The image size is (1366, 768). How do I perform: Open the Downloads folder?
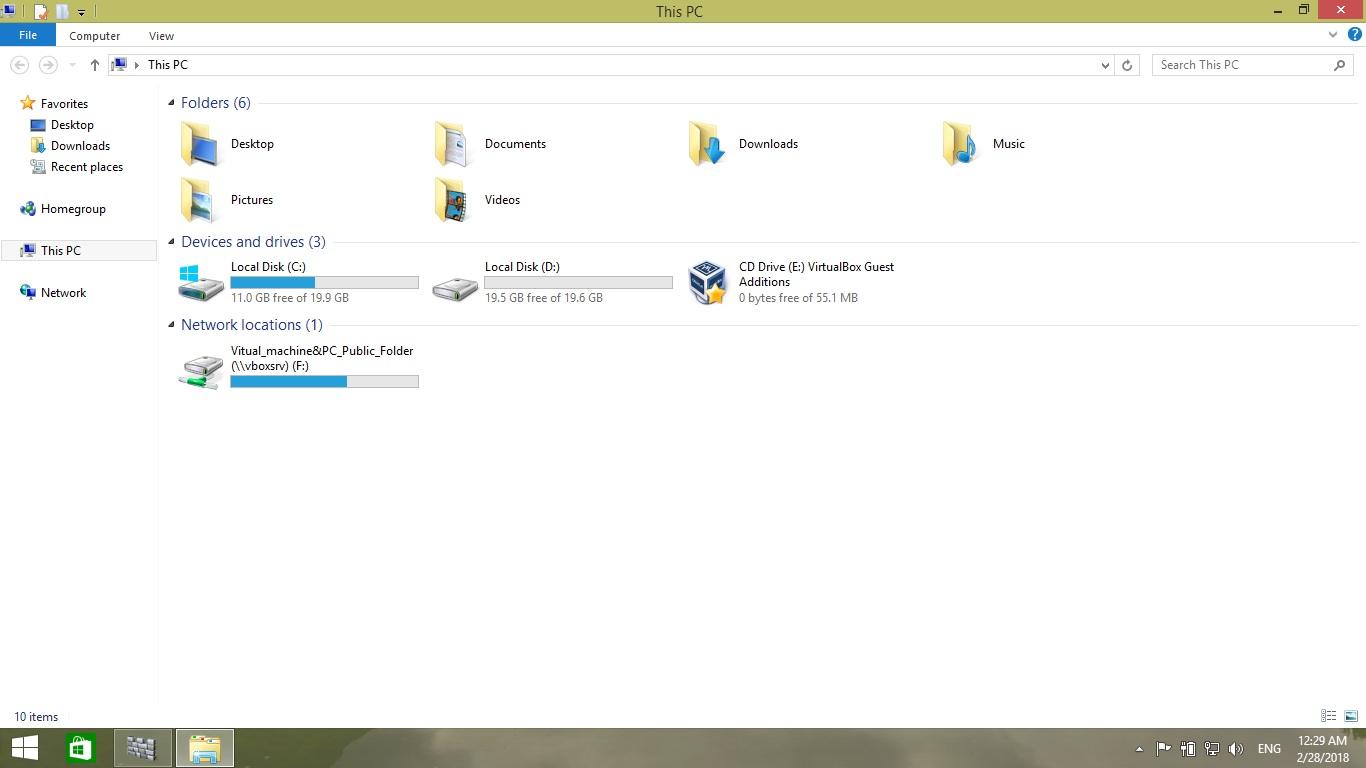point(767,143)
